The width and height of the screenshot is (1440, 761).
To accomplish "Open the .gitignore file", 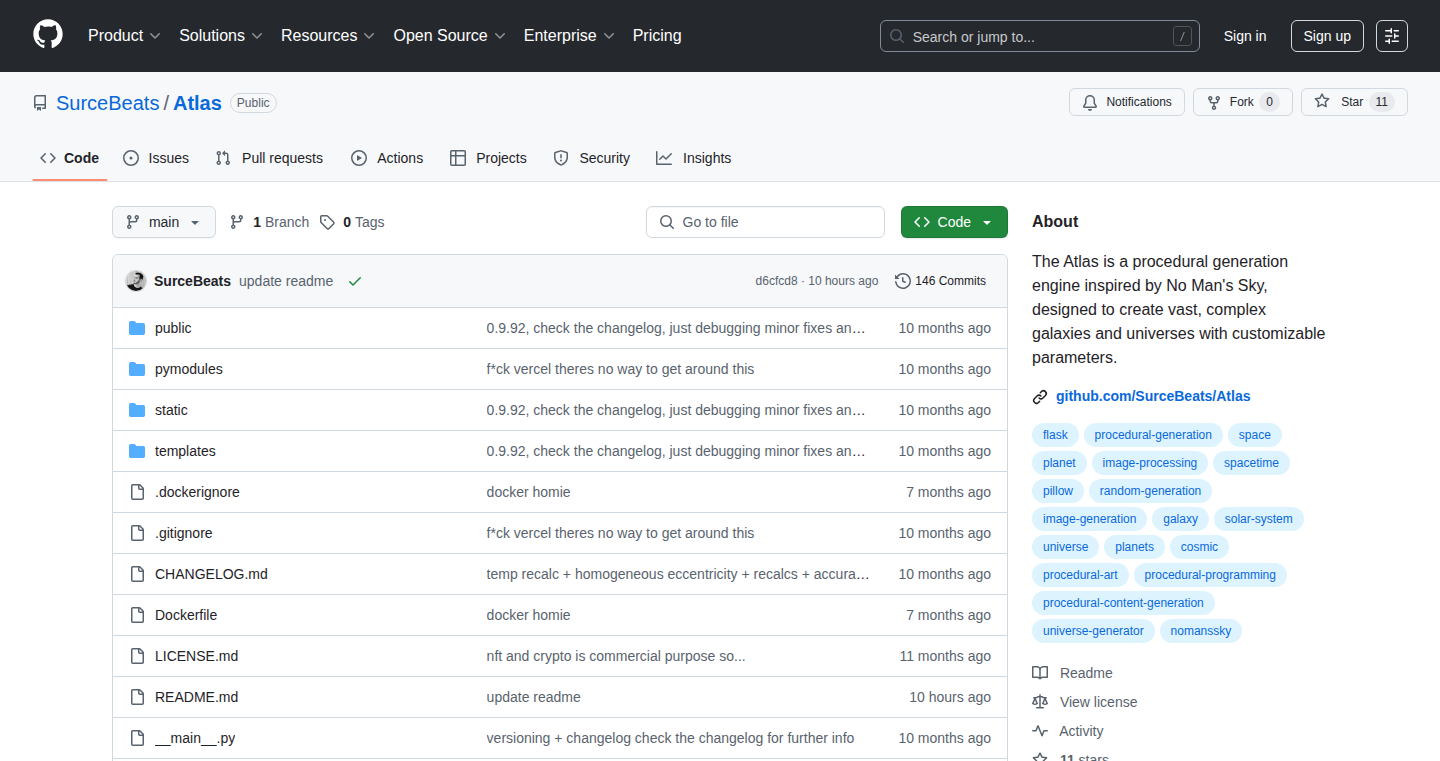I will [x=184, y=533].
